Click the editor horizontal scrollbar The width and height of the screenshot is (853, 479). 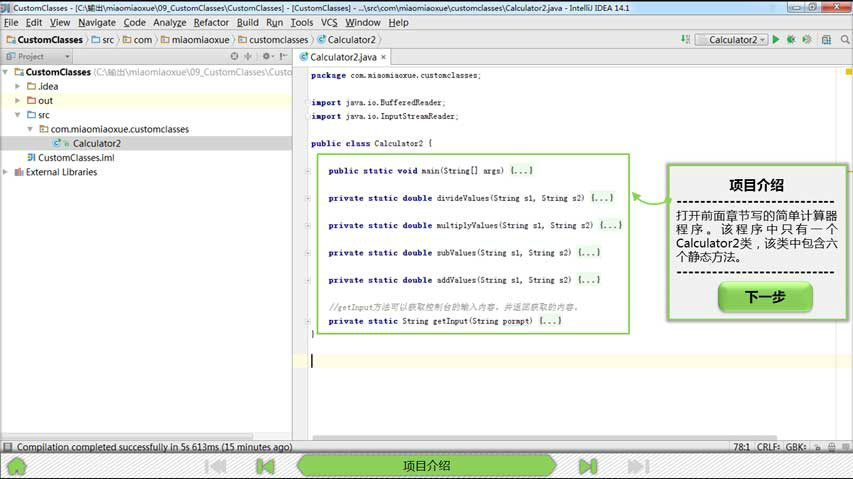pos(545,437)
